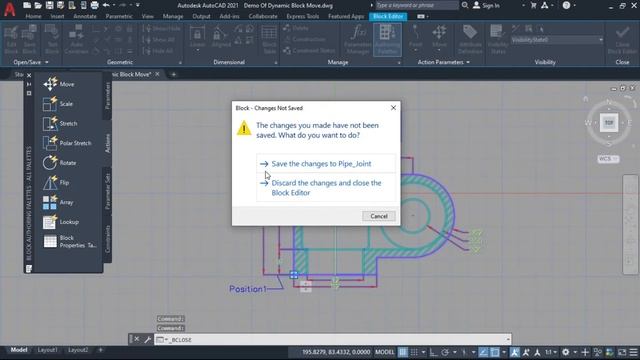Click the Cancel button in the dialog
This screenshot has width=640, height=360.
tap(379, 216)
